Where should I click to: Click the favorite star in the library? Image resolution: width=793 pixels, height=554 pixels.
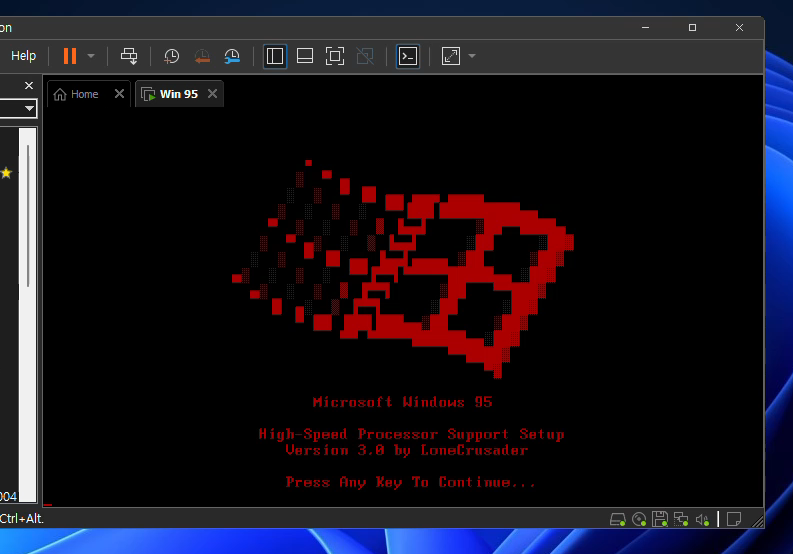click(6, 173)
